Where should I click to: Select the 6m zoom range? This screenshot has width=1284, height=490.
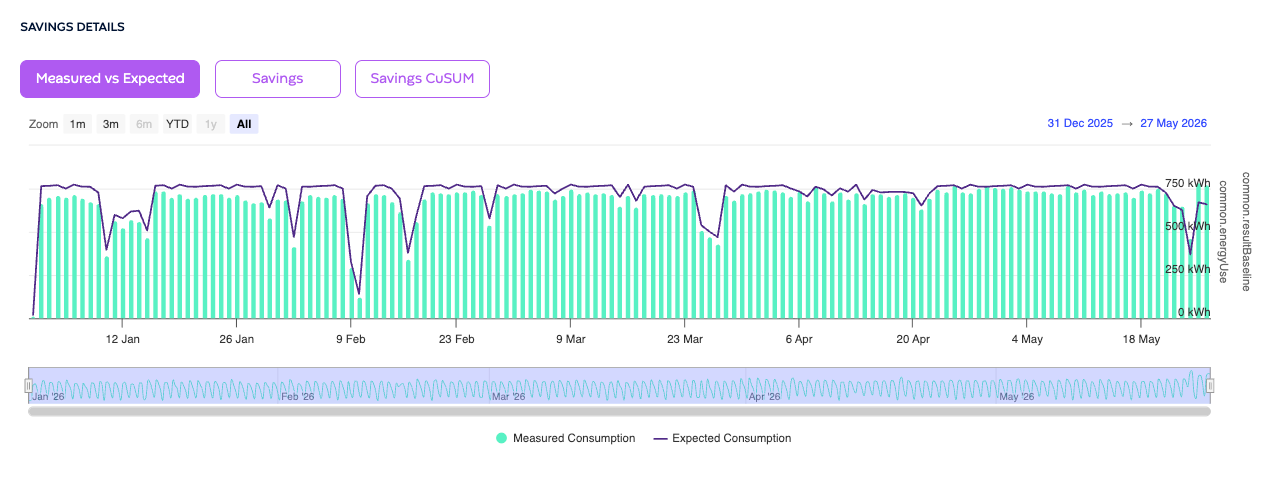pyautogui.click(x=144, y=124)
